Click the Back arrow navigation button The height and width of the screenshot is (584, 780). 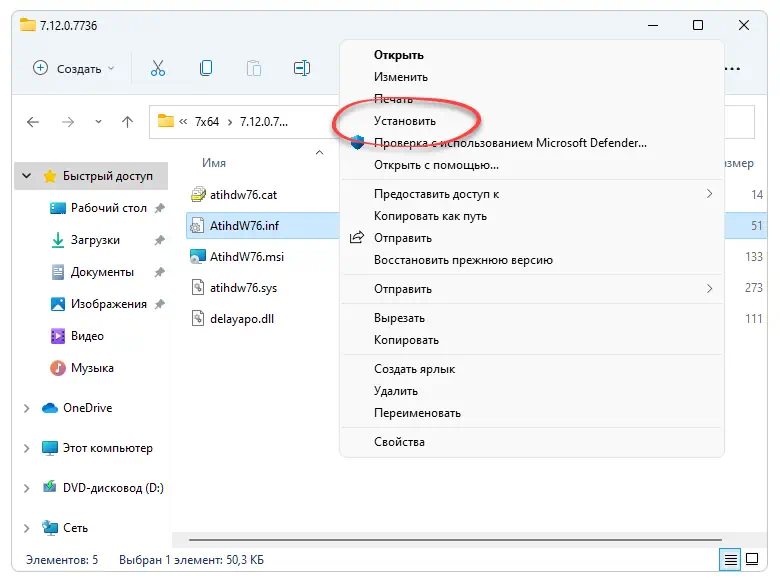(33, 122)
